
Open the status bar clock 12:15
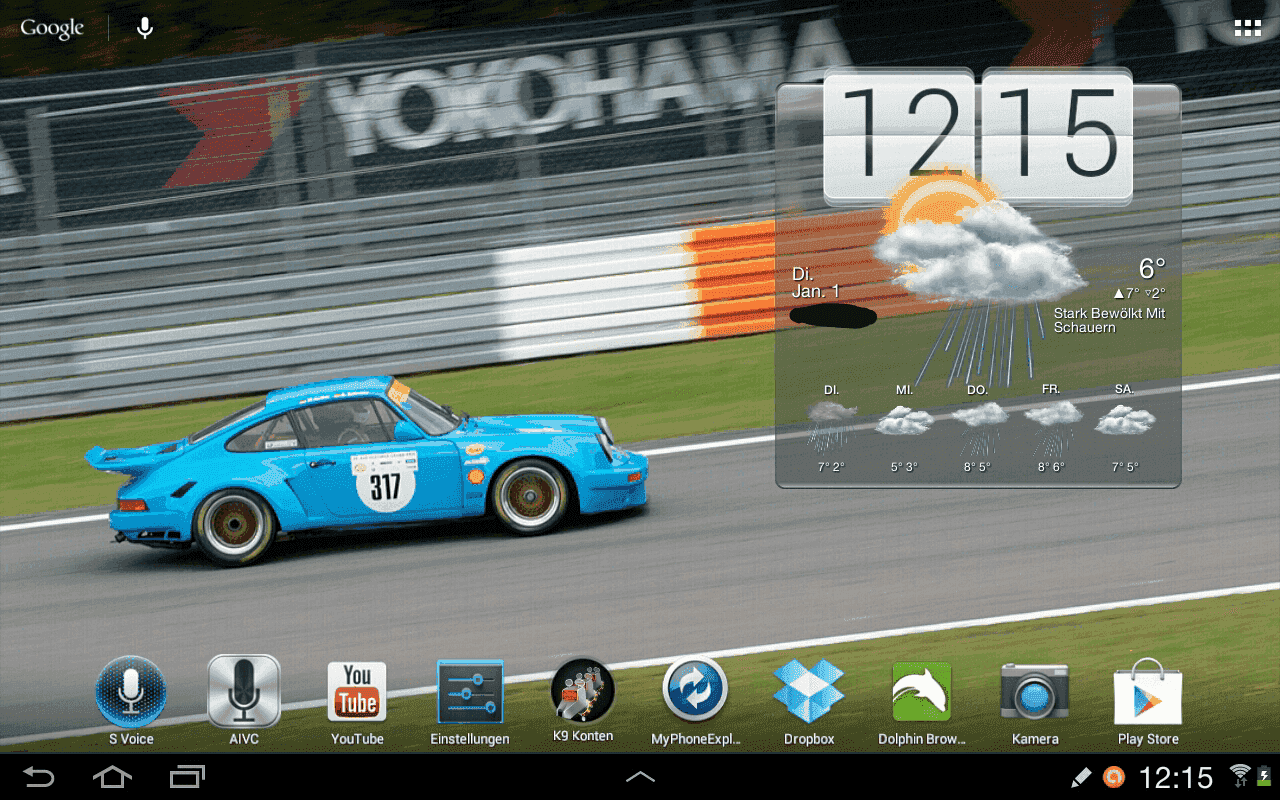point(1176,777)
